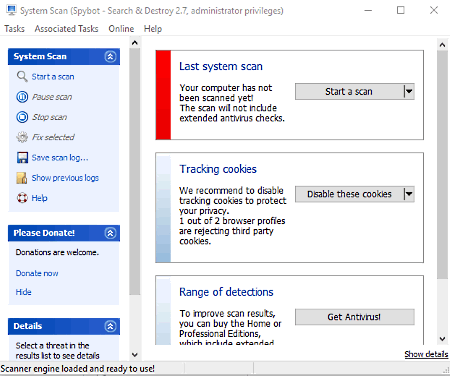Collapse the Details panel
450x376 pixels.
pos(110,326)
